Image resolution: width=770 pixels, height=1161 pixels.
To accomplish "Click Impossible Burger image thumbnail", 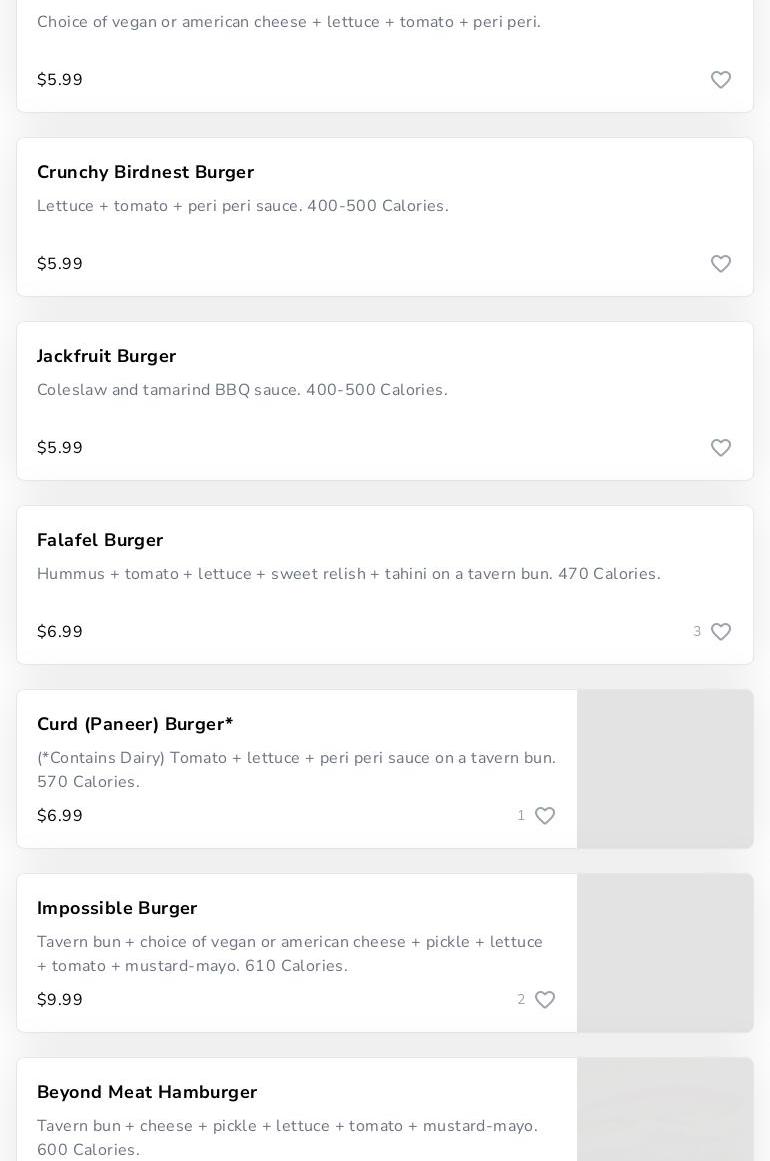I will (665, 953).
